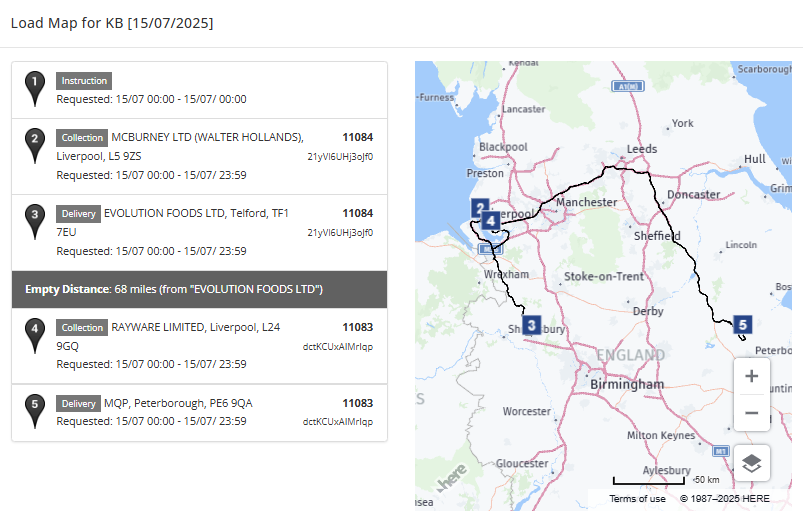Click order number 11084 on Evolution Foods row
The height and width of the screenshot is (515, 803).
click(x=357, y=213)
